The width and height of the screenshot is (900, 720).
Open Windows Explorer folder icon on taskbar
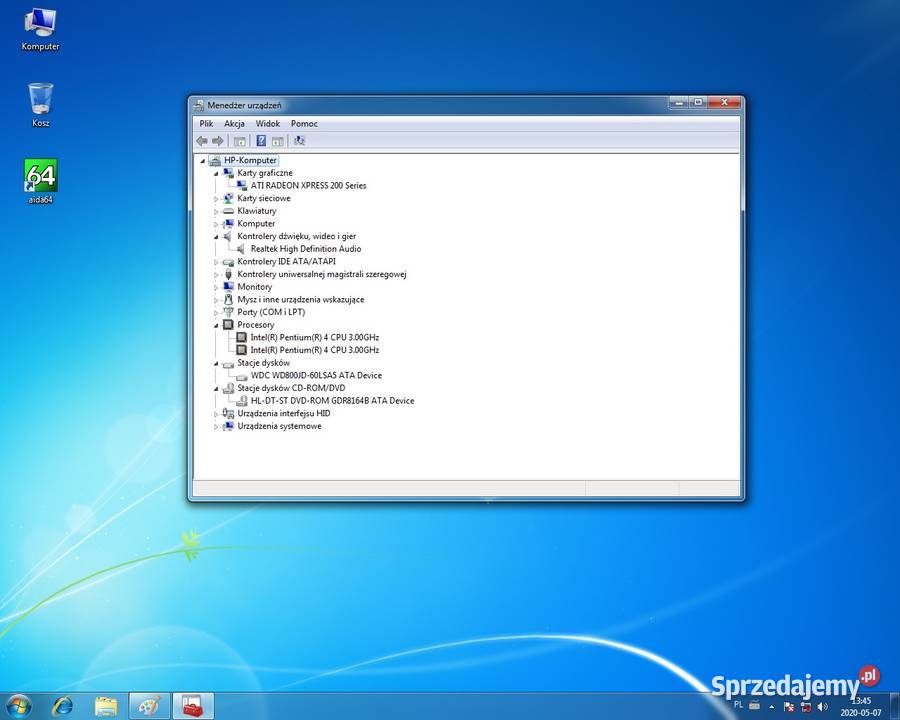click(106, 706)
